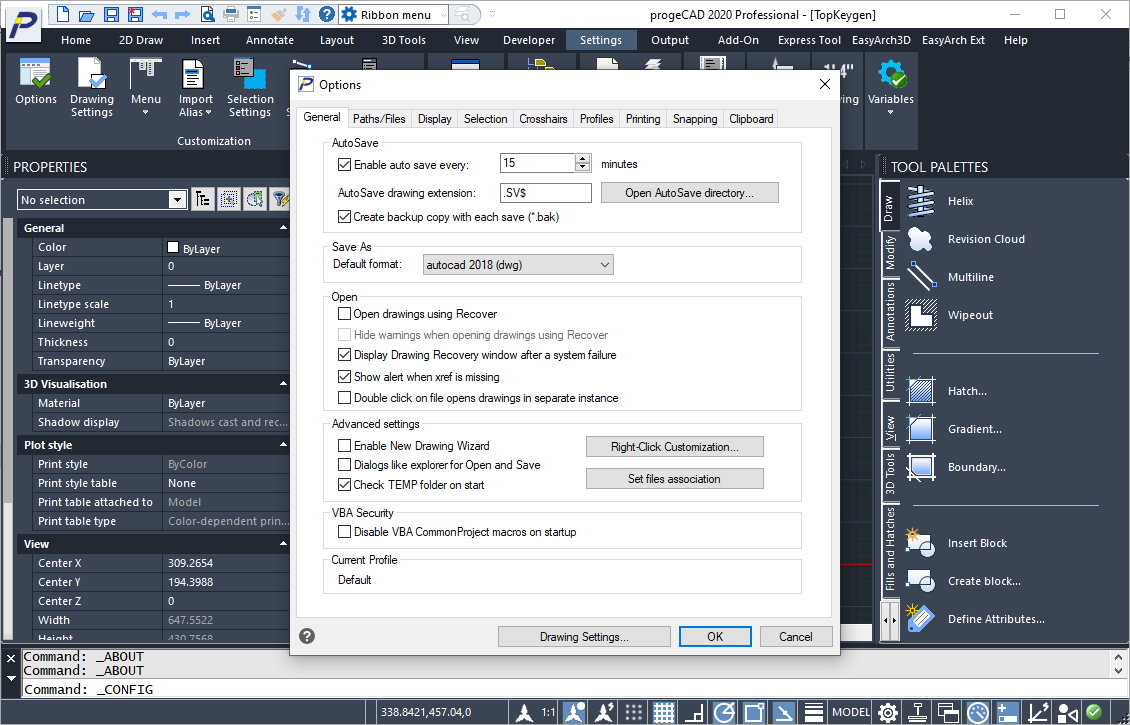Click the Redo arrow icon

pos(182,14)
